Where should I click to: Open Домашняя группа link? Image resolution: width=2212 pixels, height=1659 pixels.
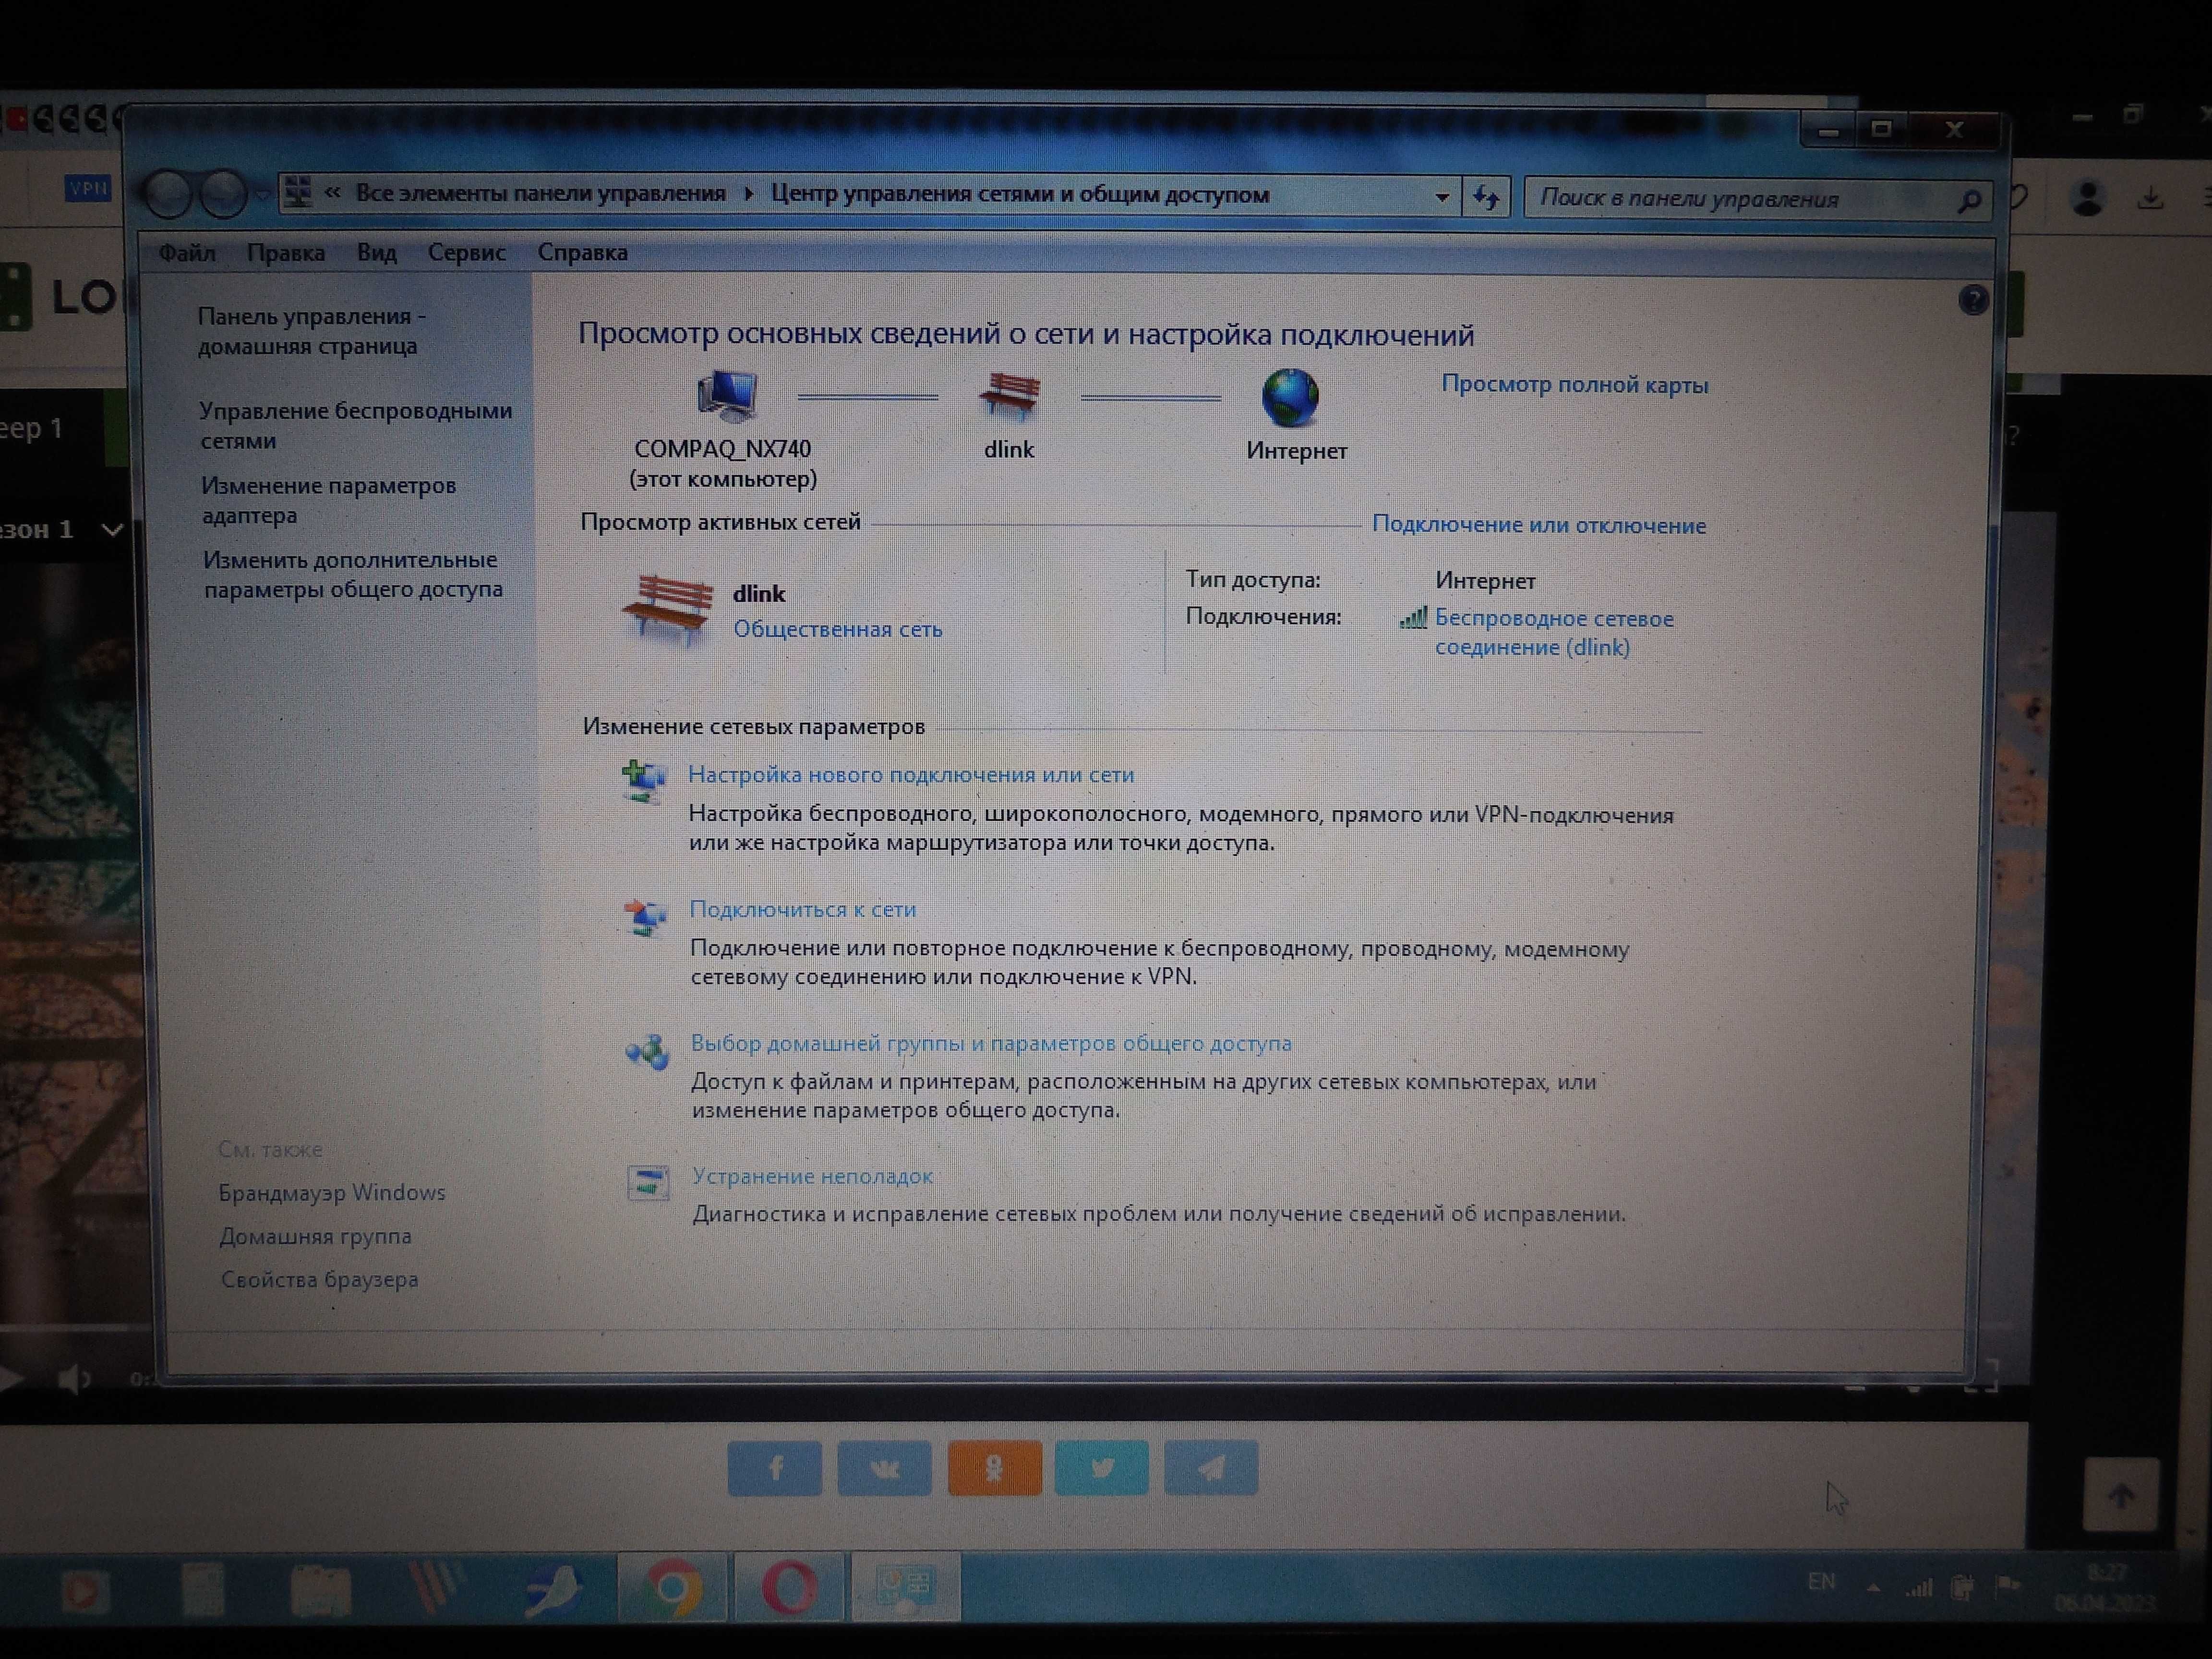[x=315, y=1236]
